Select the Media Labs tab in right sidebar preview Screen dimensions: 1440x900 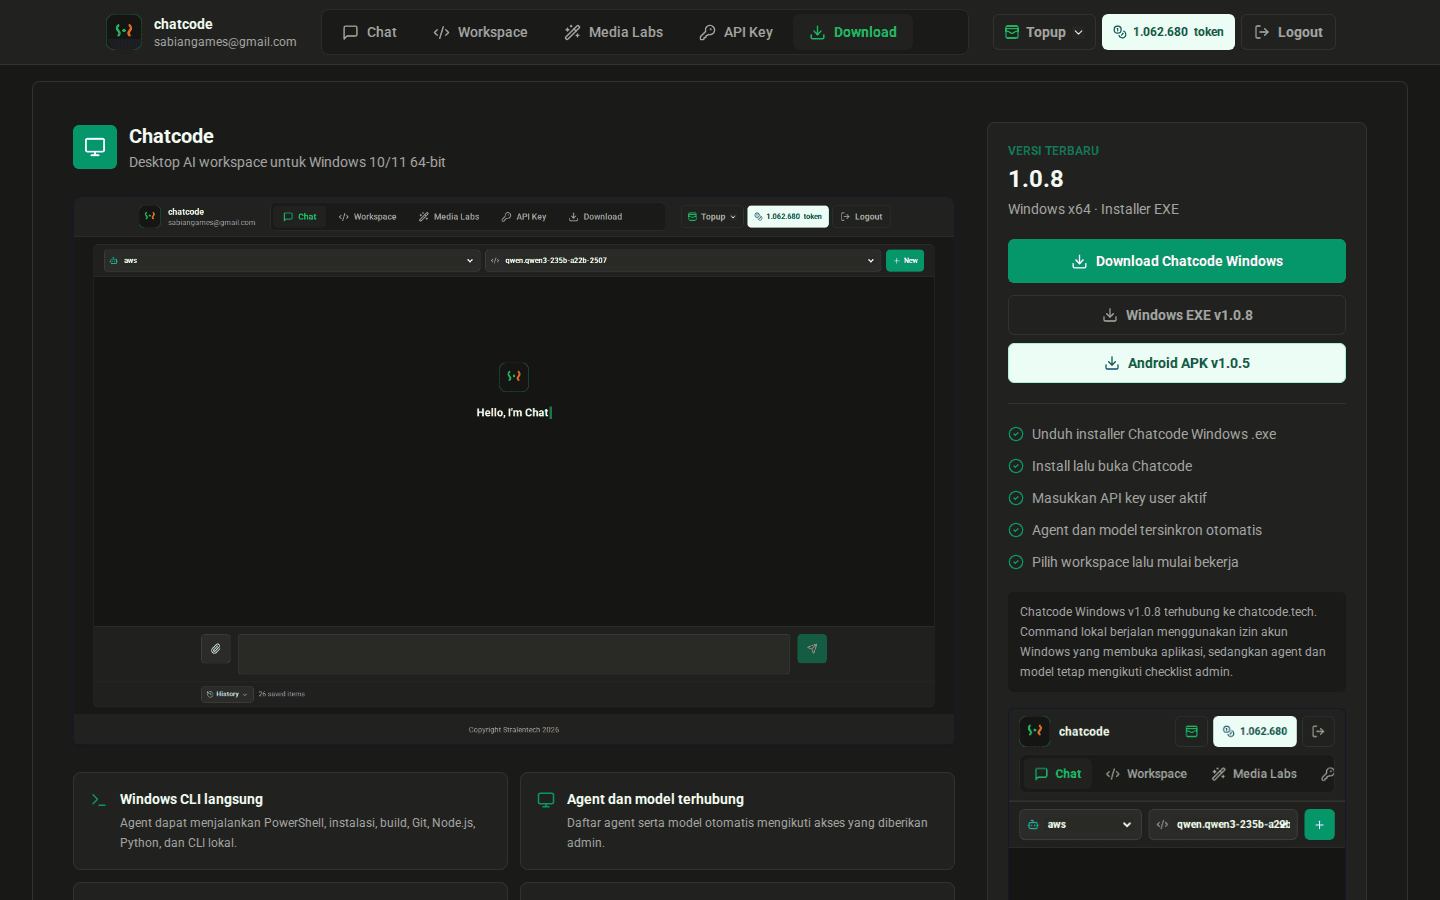pyautogui.click(x=1254, y=774)
